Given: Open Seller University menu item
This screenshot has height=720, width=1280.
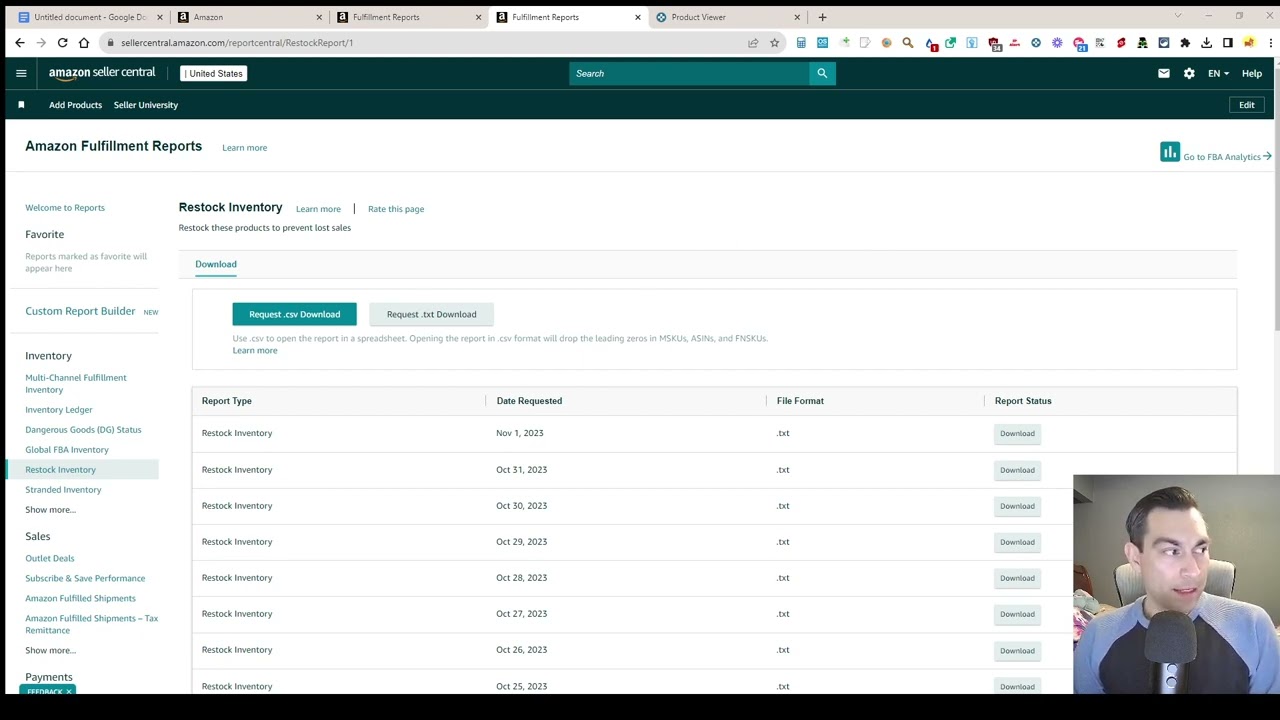Looking at the screenshot, I should pyautogui.click(x=146, y=105).
